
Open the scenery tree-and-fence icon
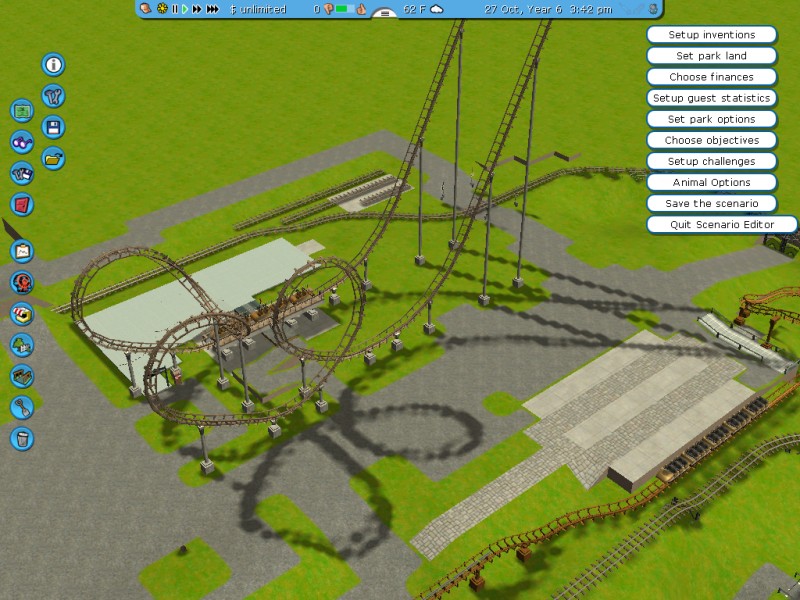[x=22, y=345]
